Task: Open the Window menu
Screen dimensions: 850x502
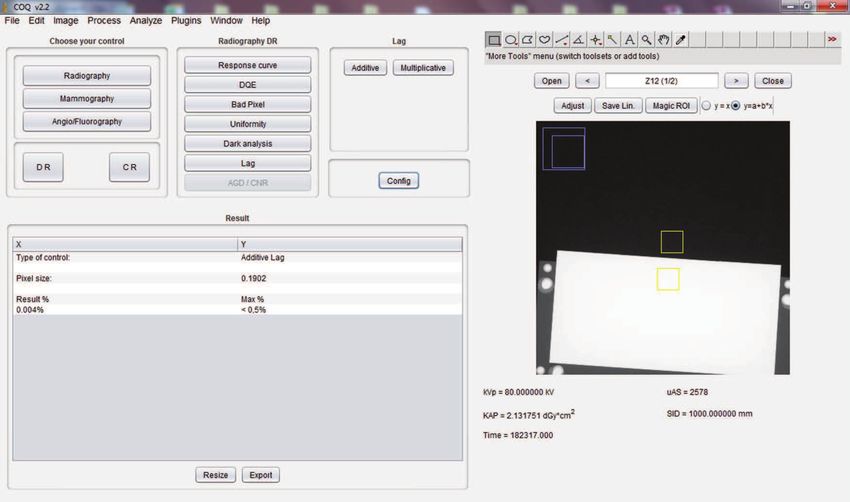Action: 226,21
